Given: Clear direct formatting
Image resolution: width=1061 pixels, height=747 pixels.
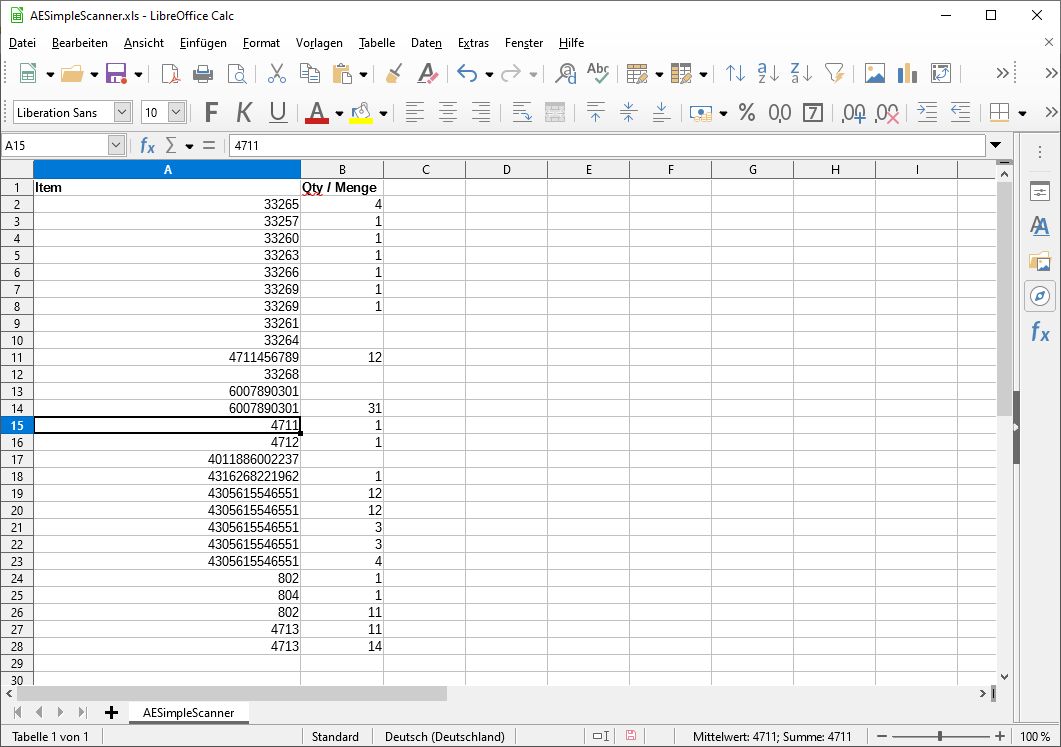Looking at the screenshot, I should (428, 73).
